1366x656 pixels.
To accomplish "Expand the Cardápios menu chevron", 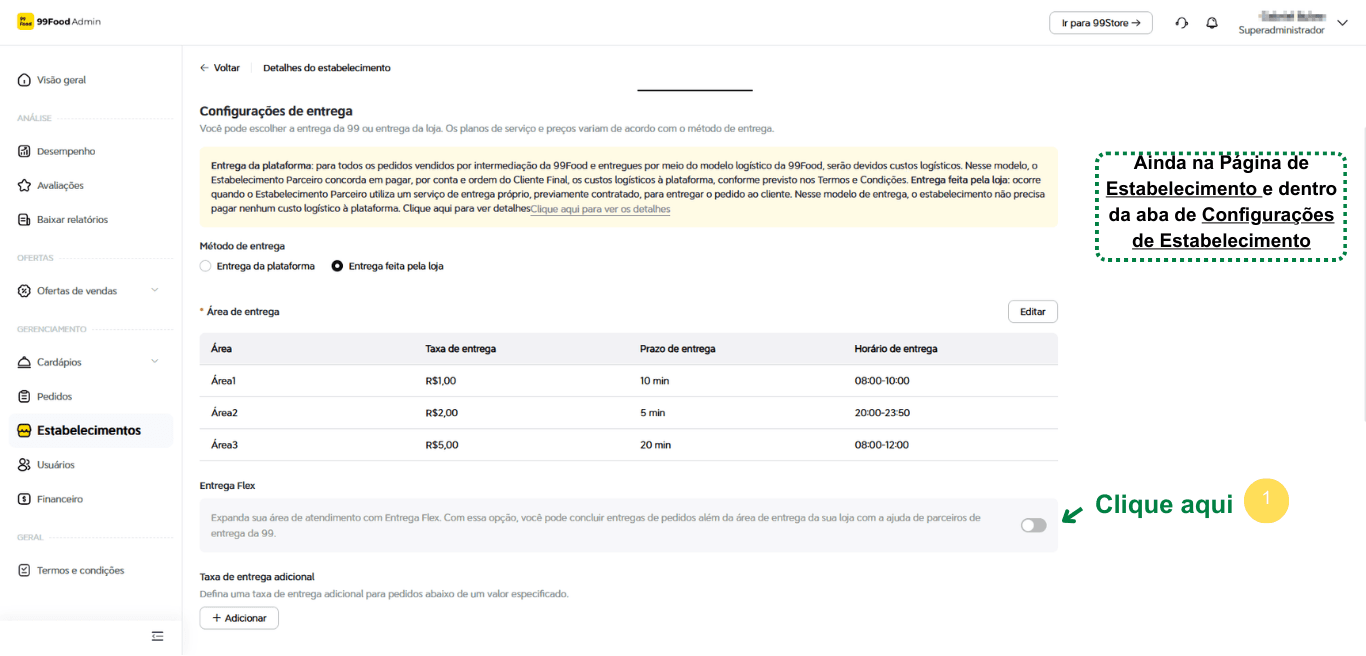I will point(154,362).
